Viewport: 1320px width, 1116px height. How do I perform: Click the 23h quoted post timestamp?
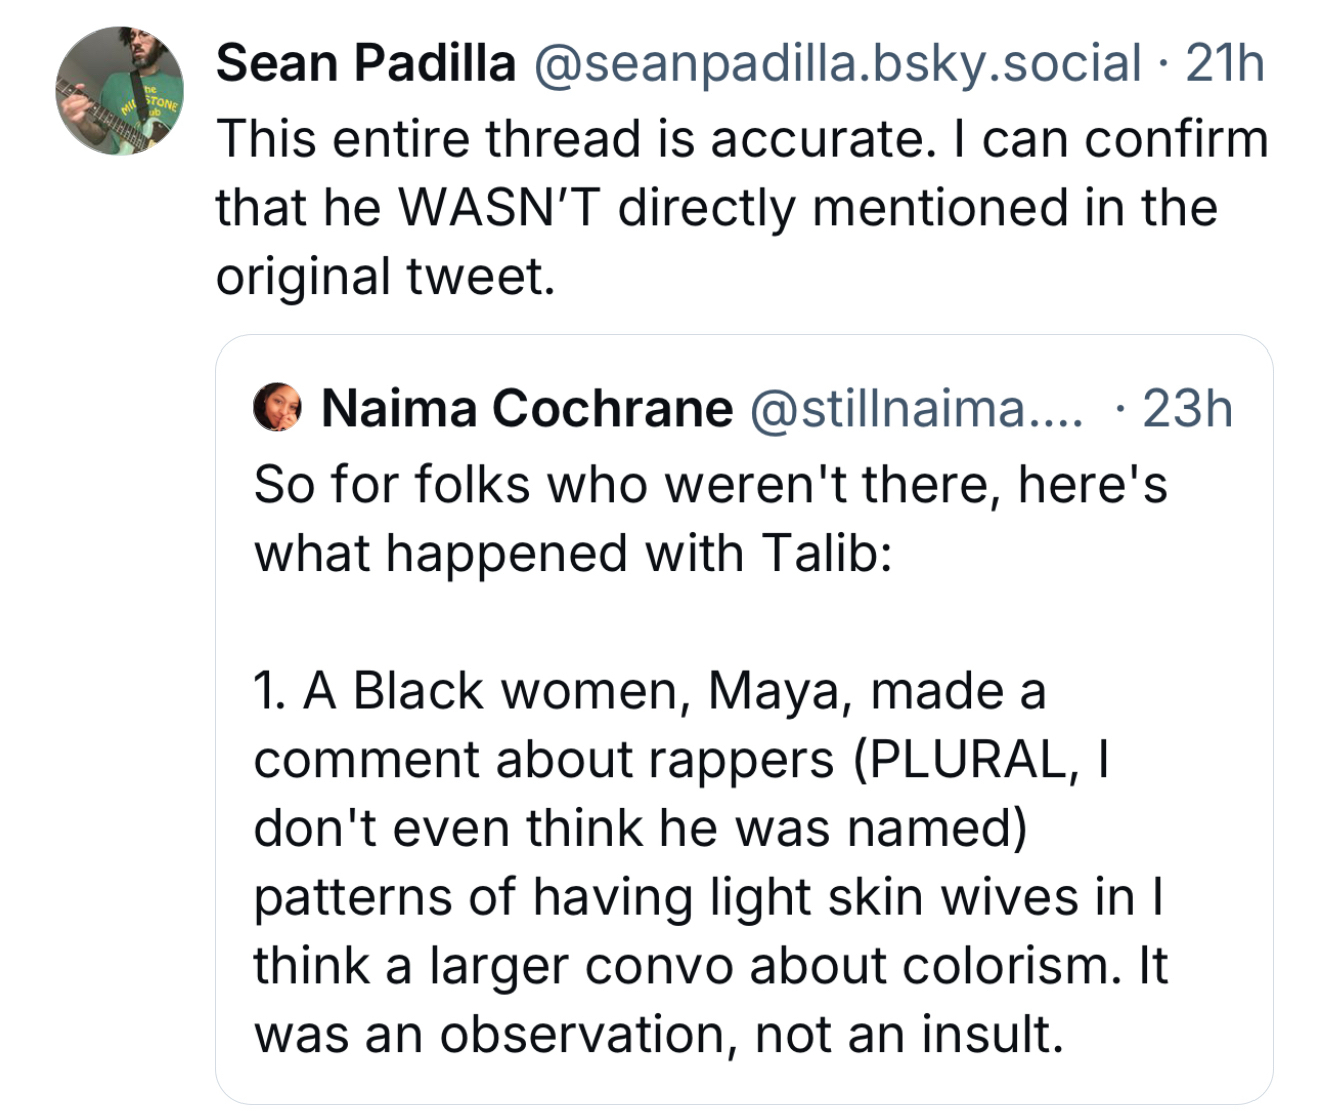(1186, 409)
